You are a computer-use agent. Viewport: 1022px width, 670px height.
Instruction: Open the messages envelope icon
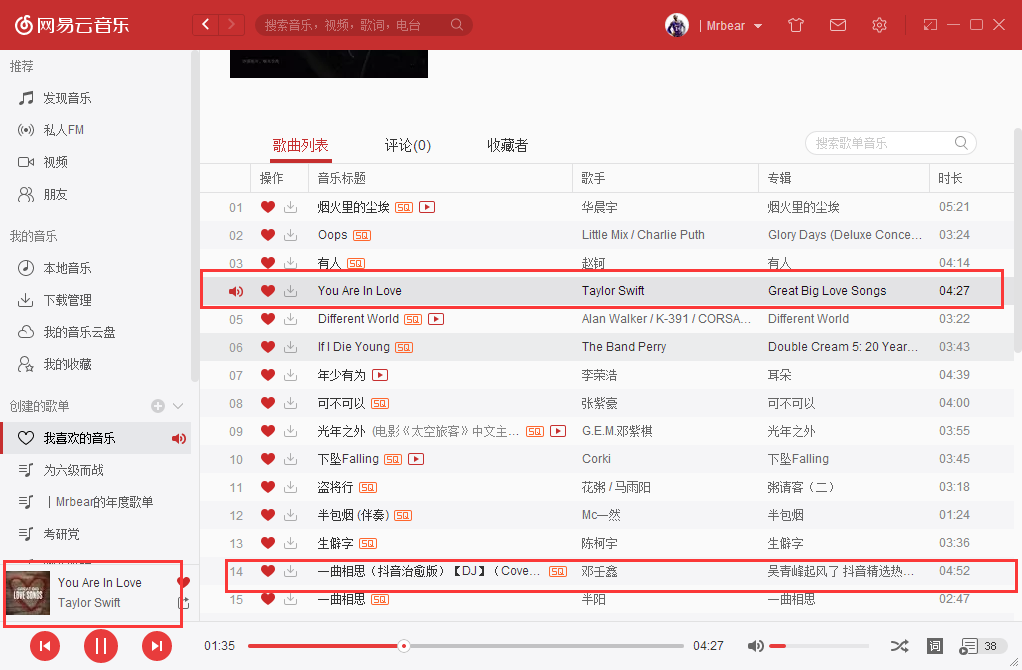[x=838, y=25]
